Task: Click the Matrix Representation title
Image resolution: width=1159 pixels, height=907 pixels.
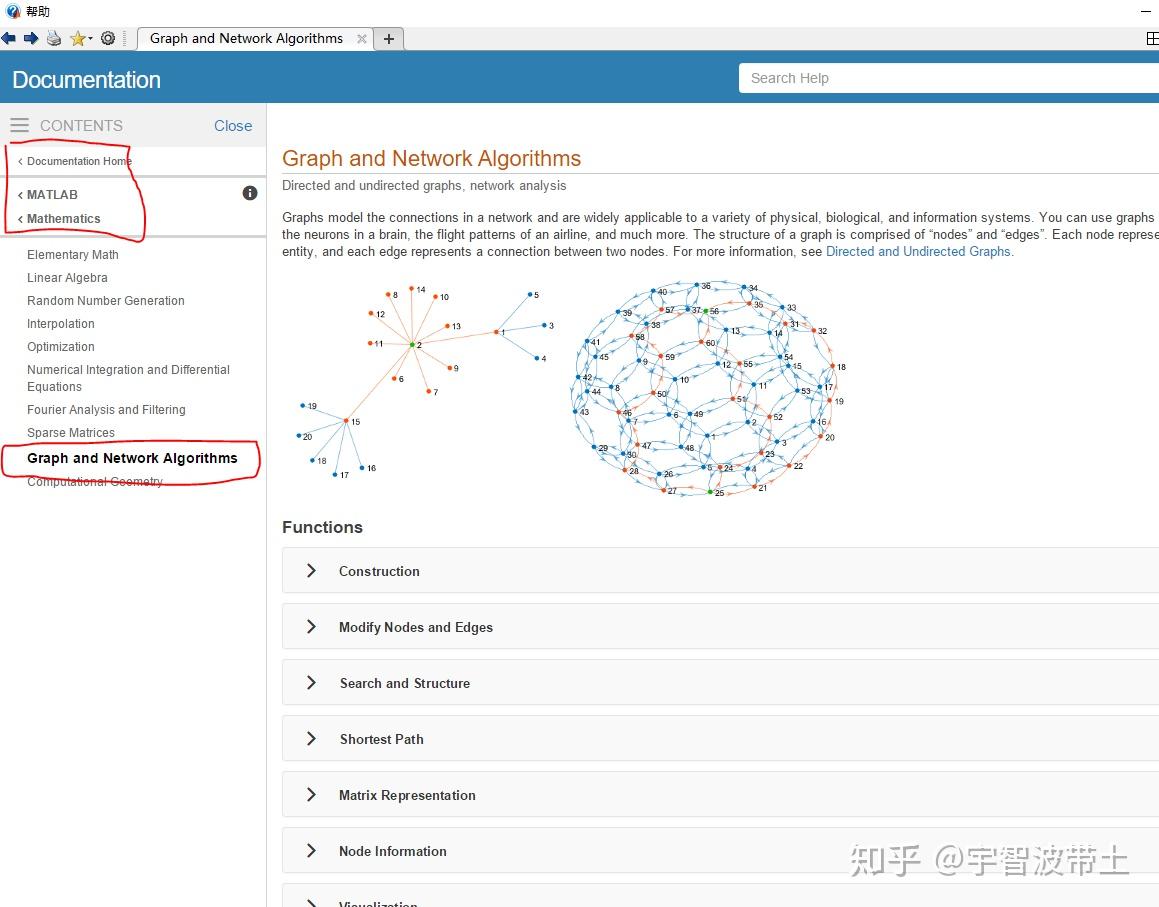Action: [407, 795]
